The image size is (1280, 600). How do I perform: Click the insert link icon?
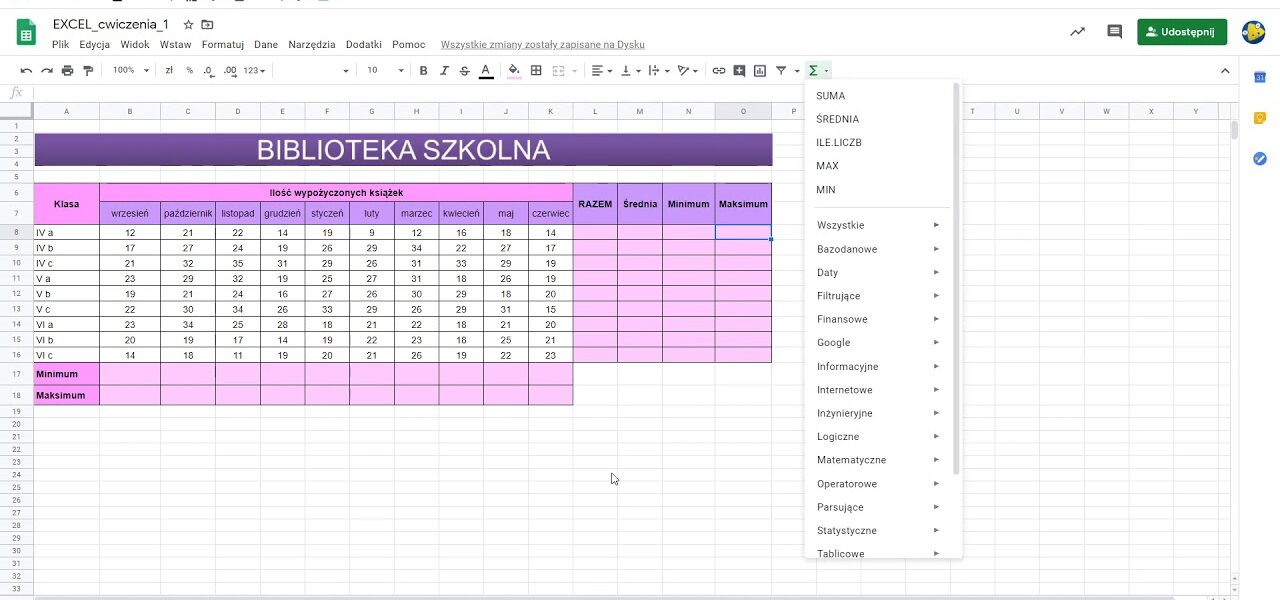coord(718,70)
